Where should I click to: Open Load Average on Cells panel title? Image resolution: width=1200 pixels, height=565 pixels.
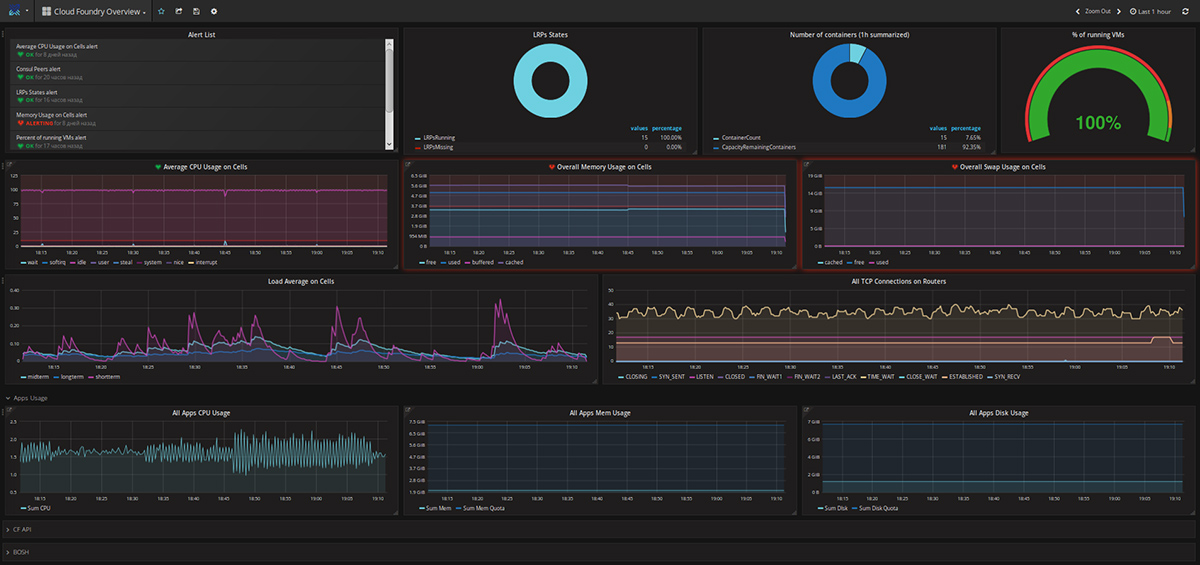point(301,282)
